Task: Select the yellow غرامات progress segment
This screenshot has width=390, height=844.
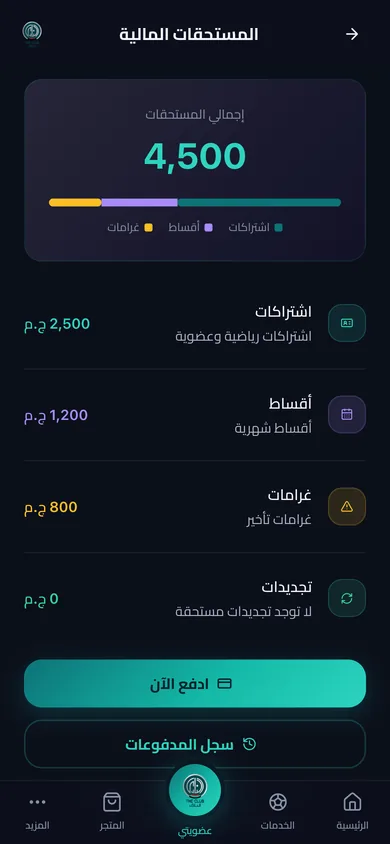Action: click(x=75, y=202)
